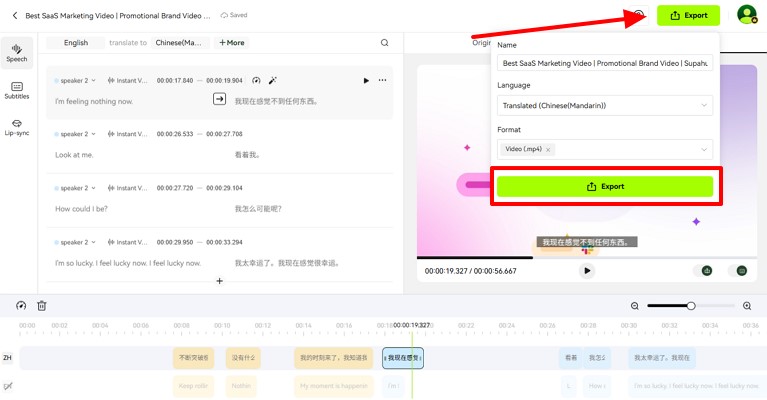Select the 没有什么 clip on ZH track
This screenshot has width=767, height=400.
click(243, 358)
